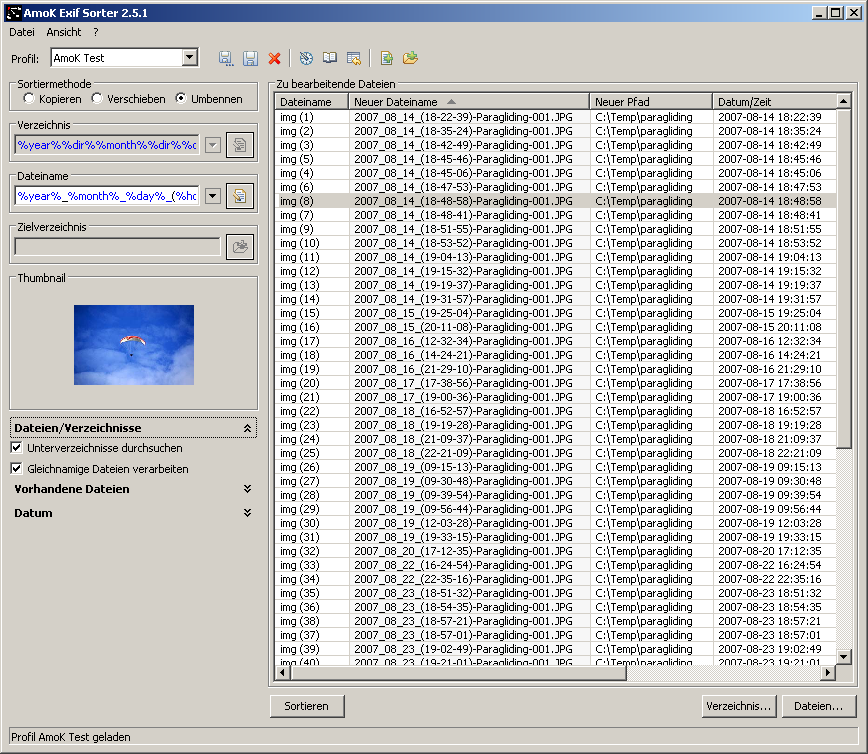Open the placeholder editor next to Dateiname
The image size is (868, 754).
[x=240, y=196]
